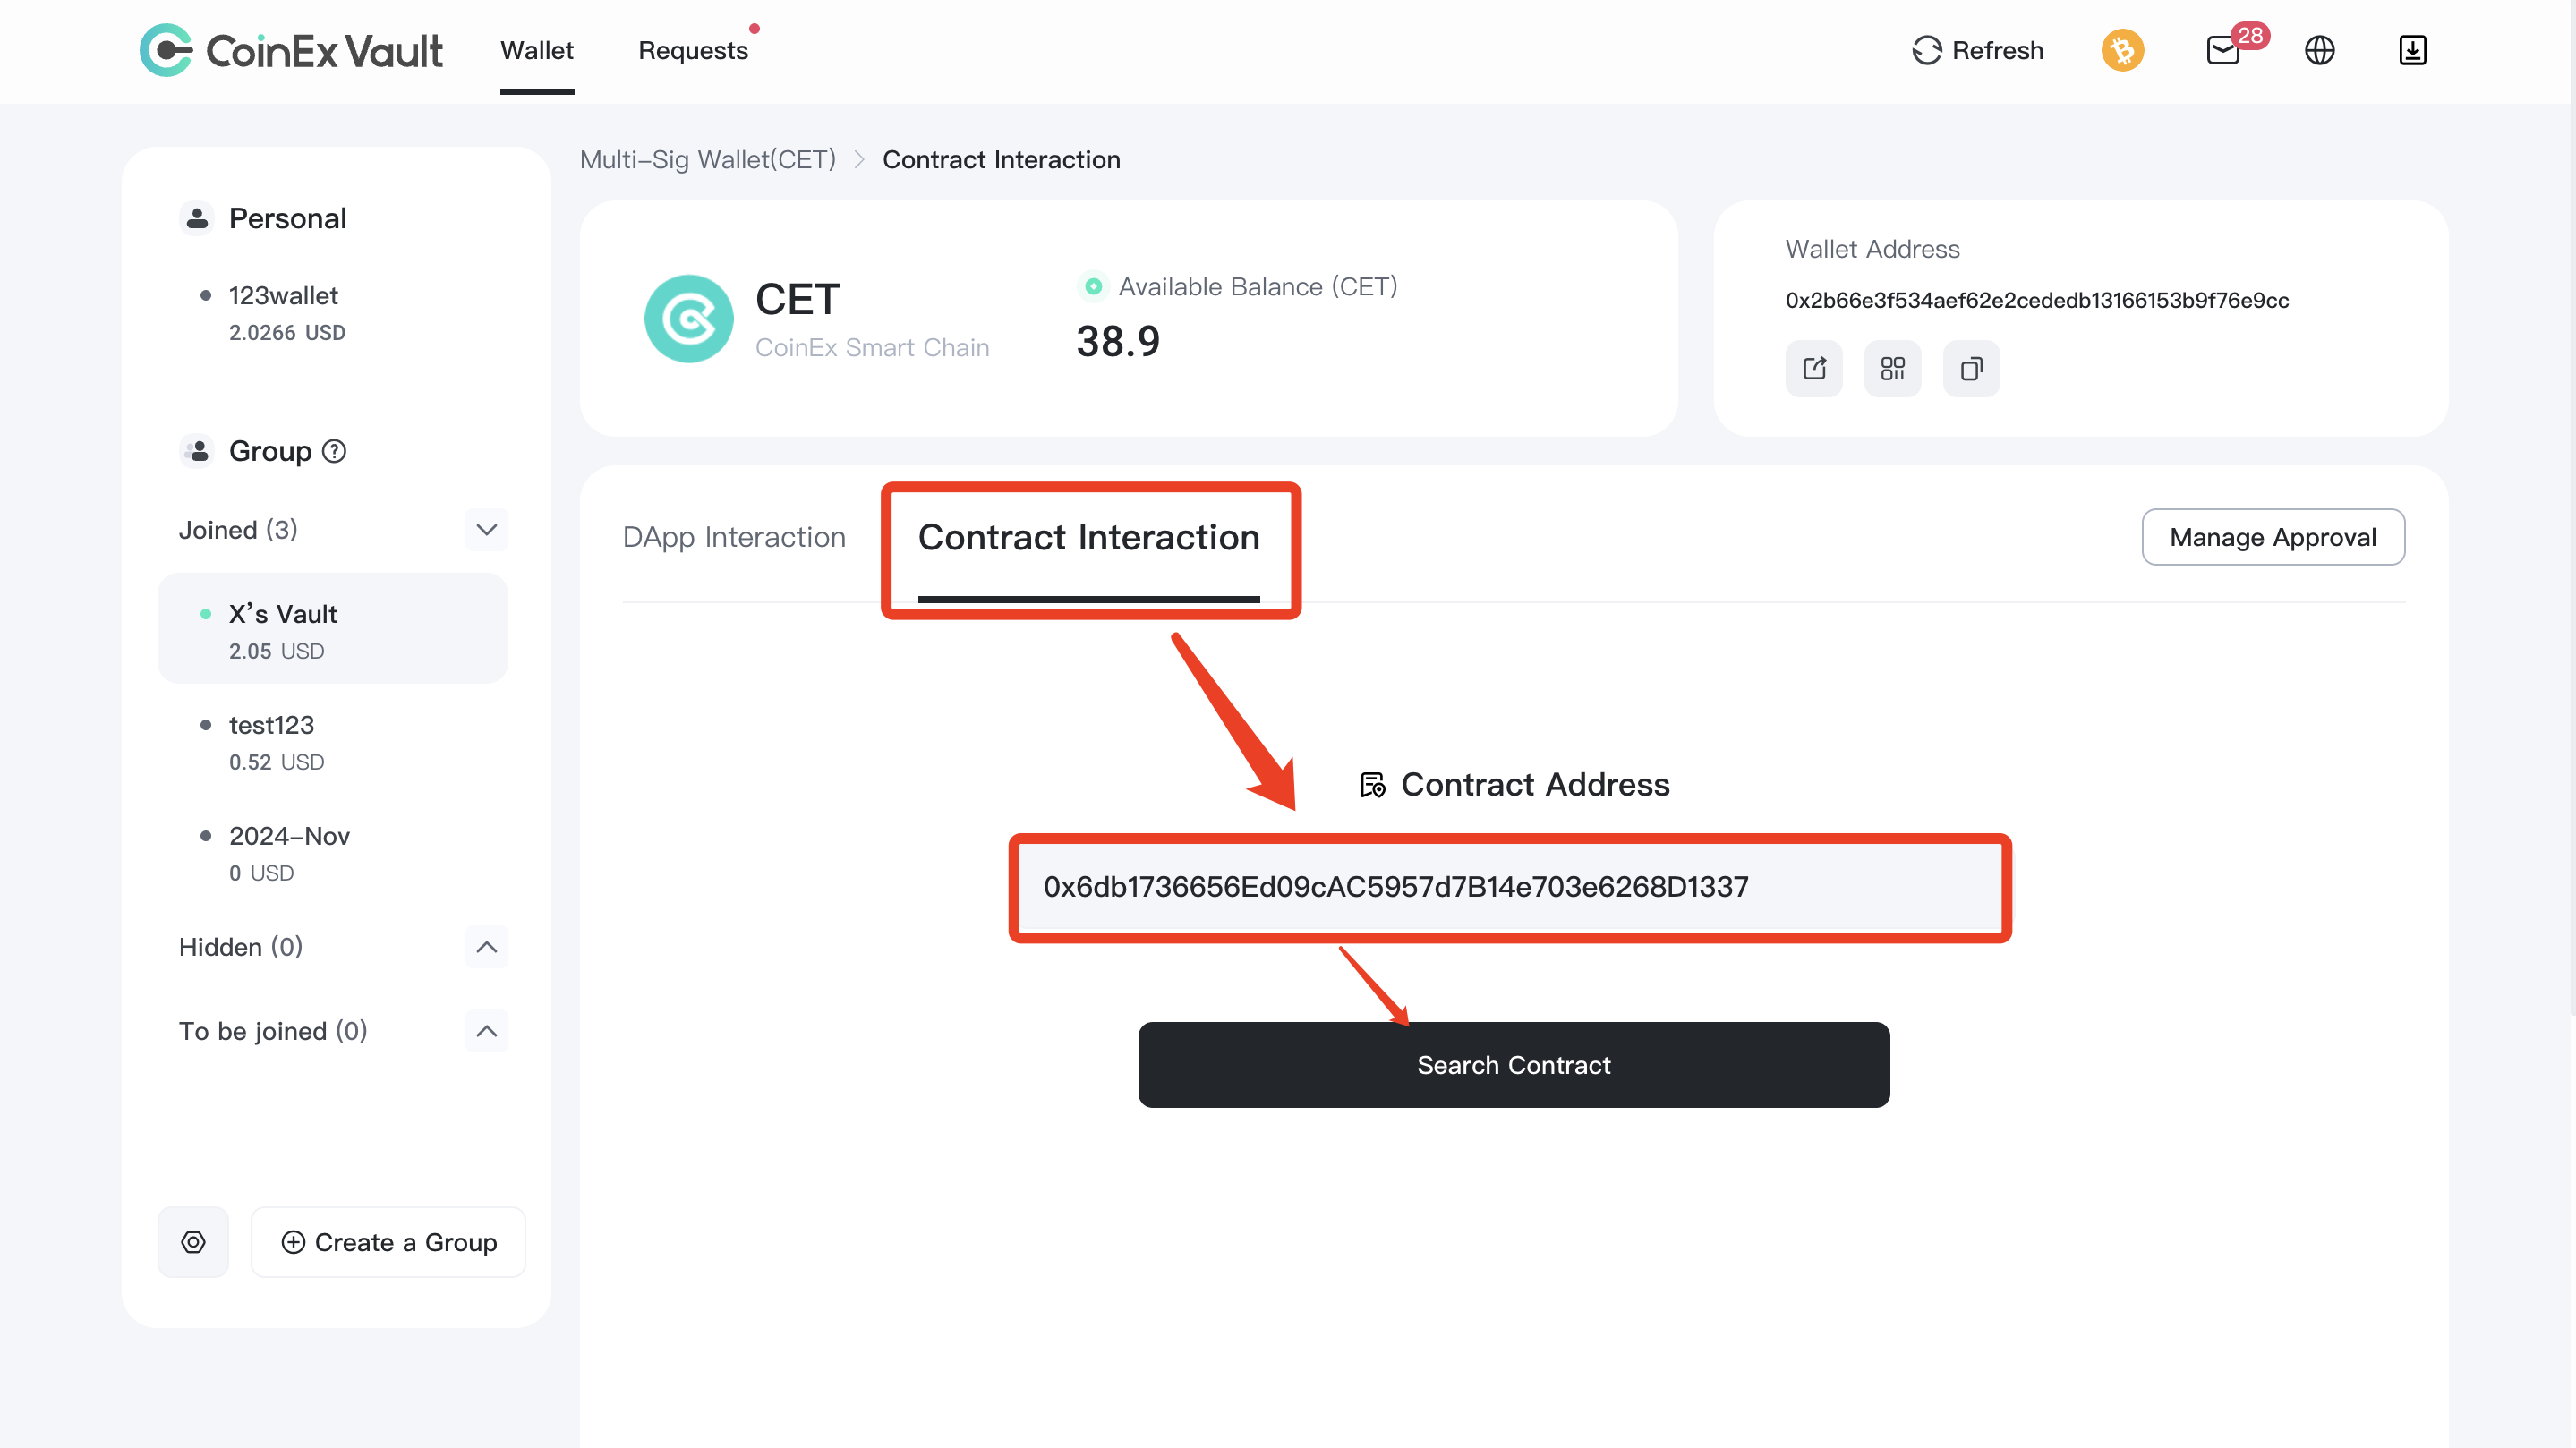The height and width of the screenshot is (1448, 2576).
Task: Click the wallet address 0x2b66e3f5... text
Action: [x=2037, y=300]
